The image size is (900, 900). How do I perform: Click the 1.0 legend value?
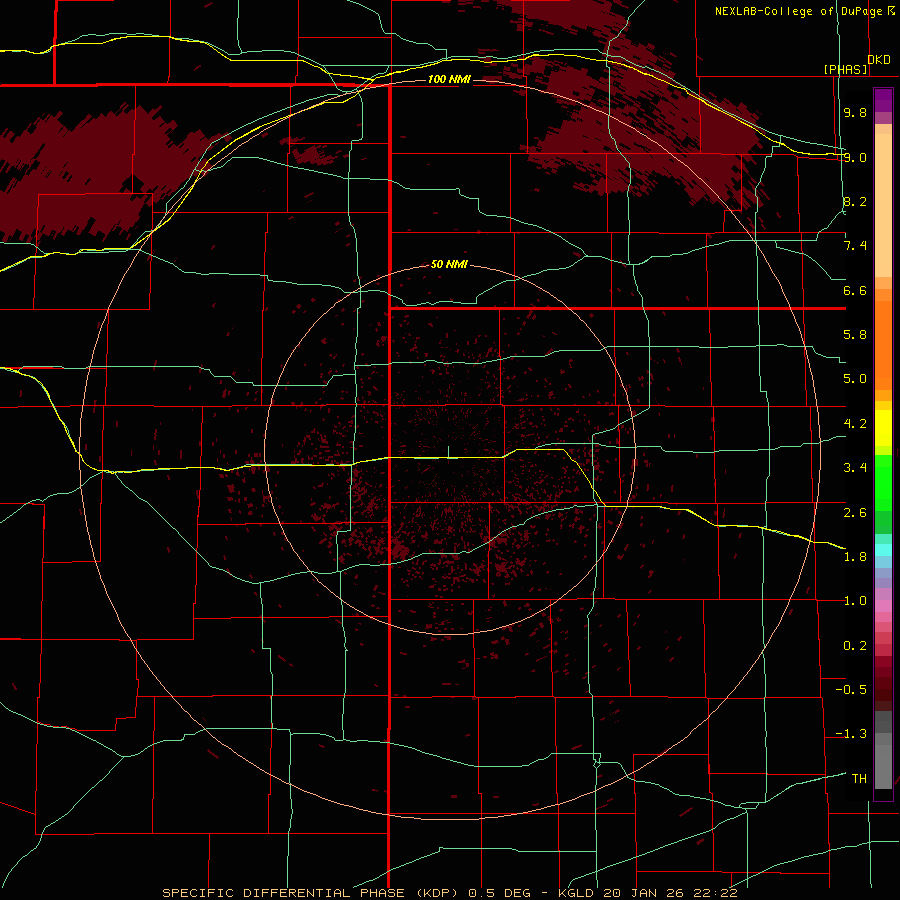tap(855, 601)
